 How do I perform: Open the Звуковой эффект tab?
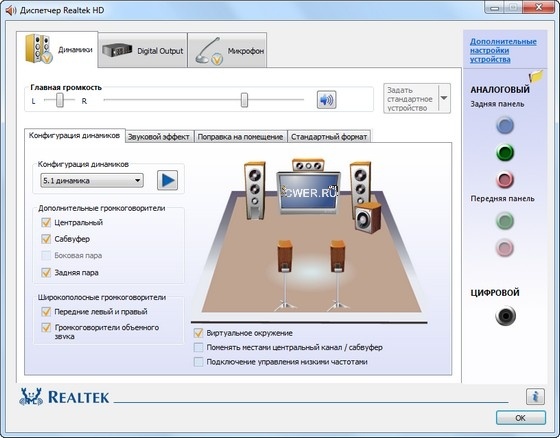coord(159,137)
